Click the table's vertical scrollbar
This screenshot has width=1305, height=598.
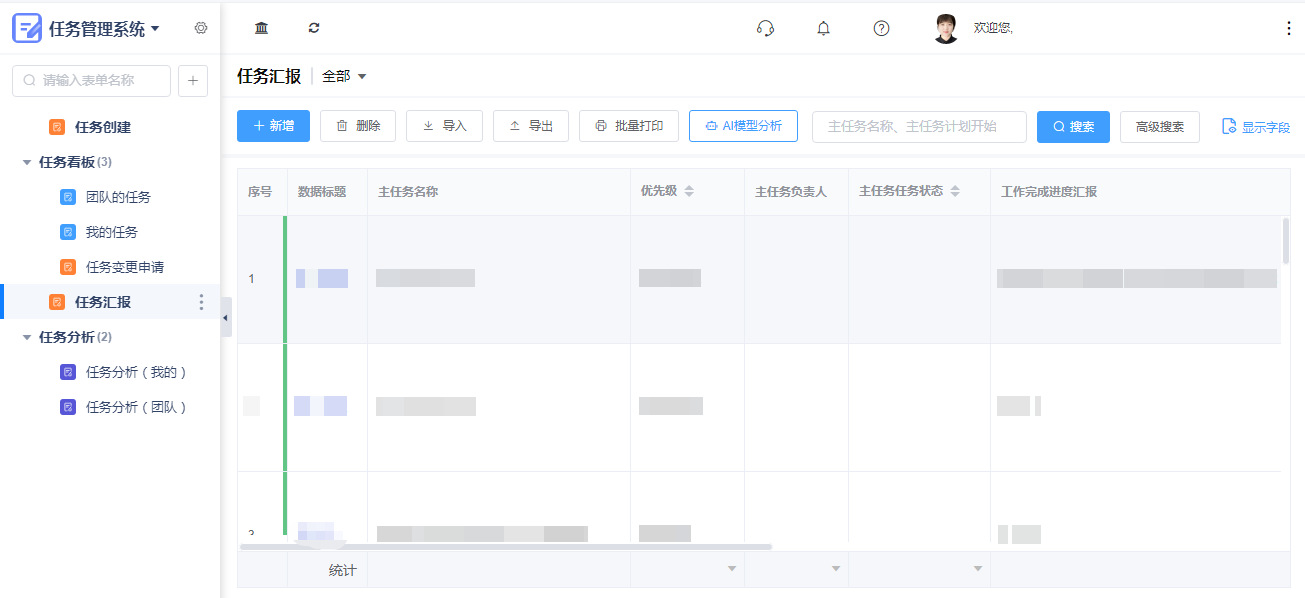pos(1286,240)
